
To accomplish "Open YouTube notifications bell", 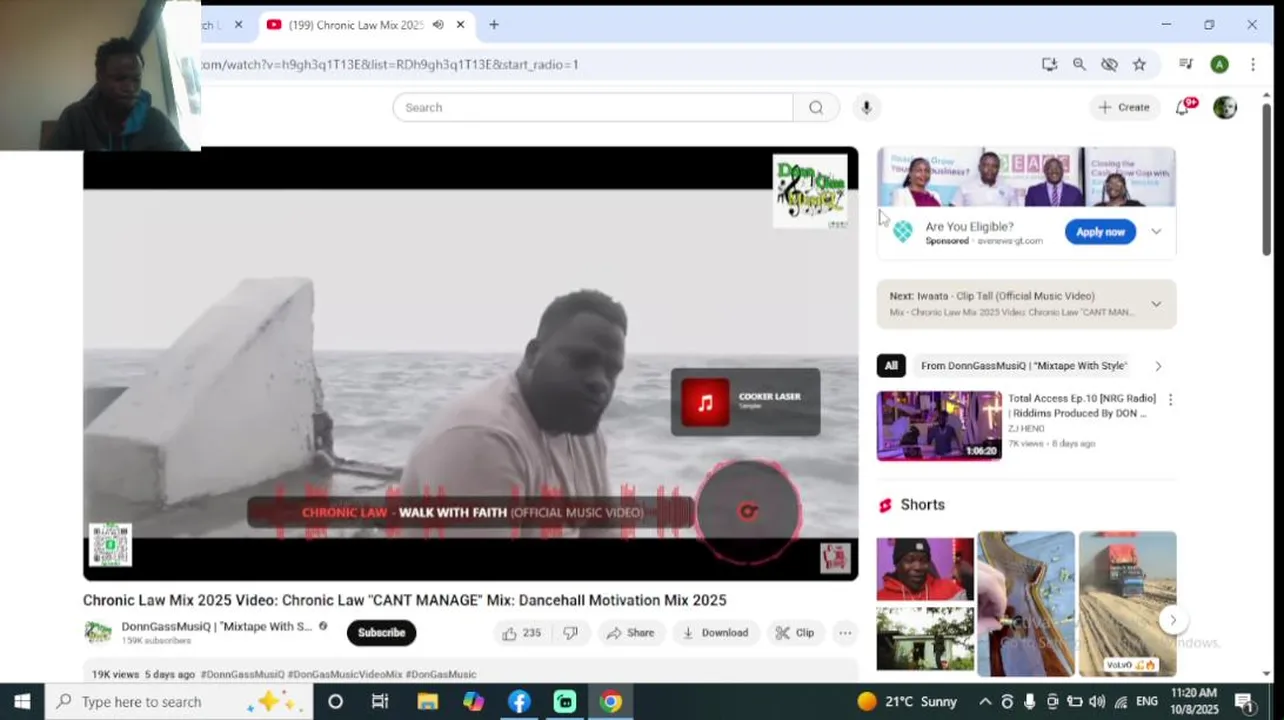I will pyautogui.click(x=1184, y=107).
